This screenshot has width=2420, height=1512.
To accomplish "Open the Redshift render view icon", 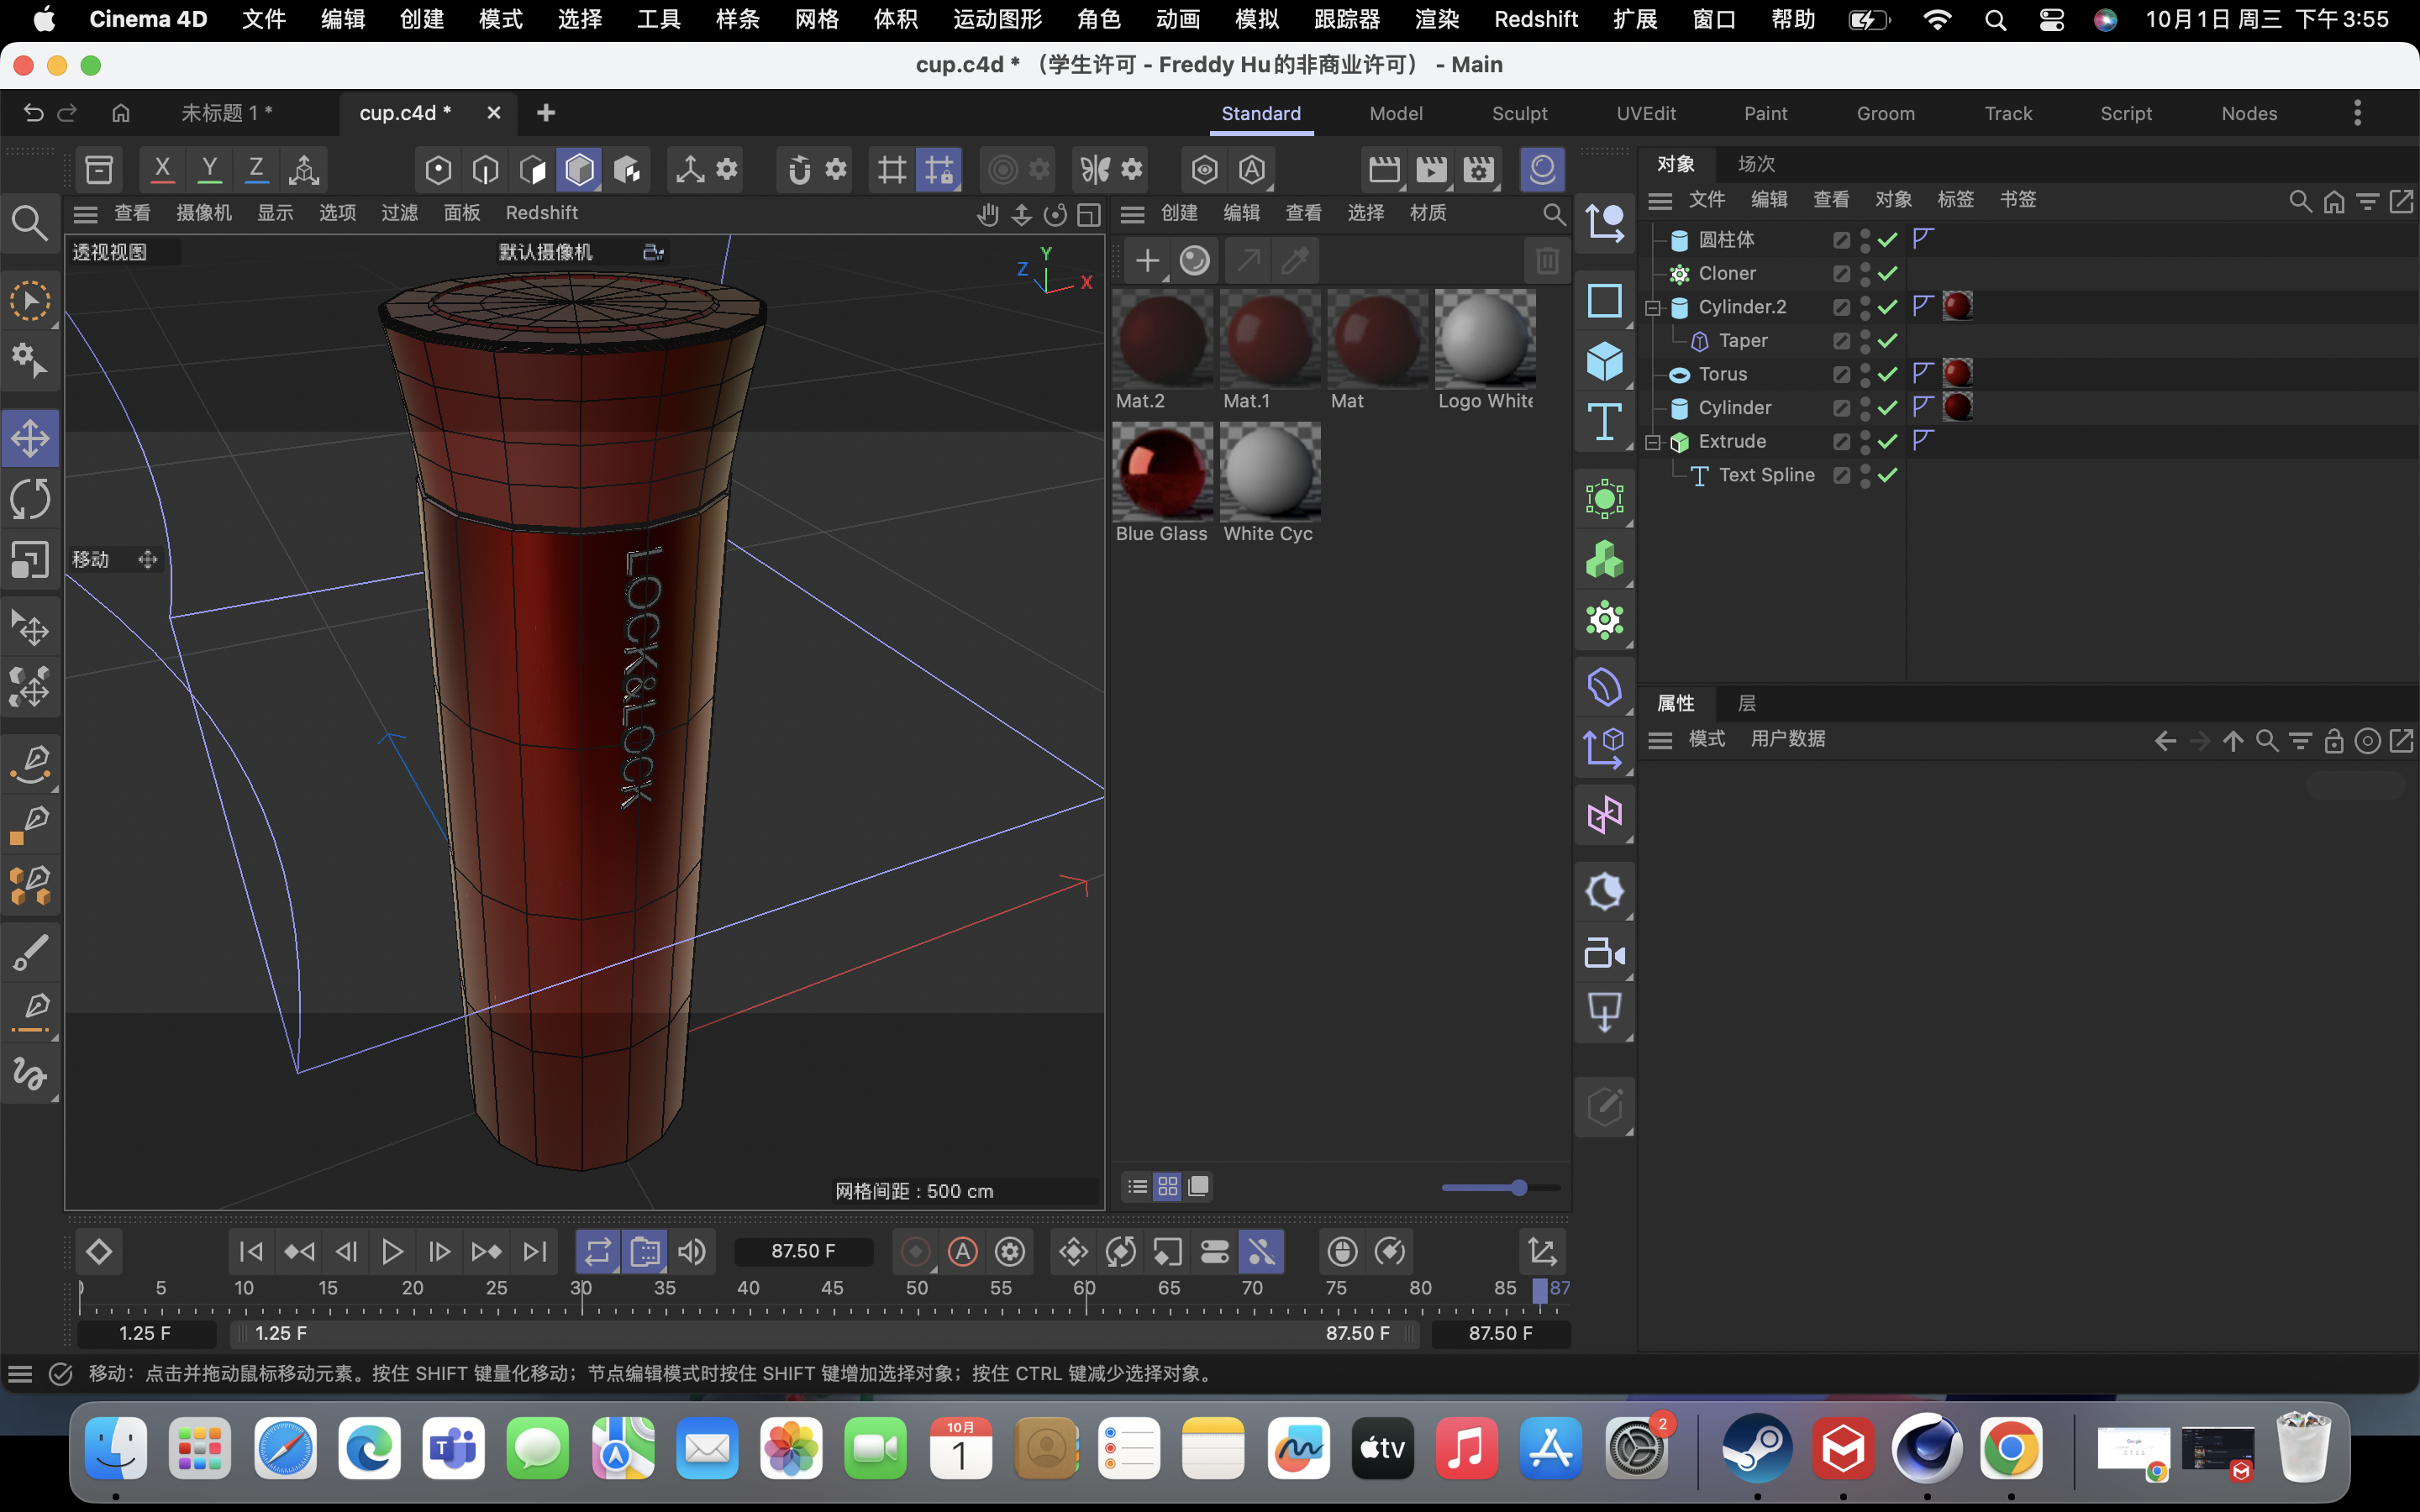I will tap(1541, 169).
